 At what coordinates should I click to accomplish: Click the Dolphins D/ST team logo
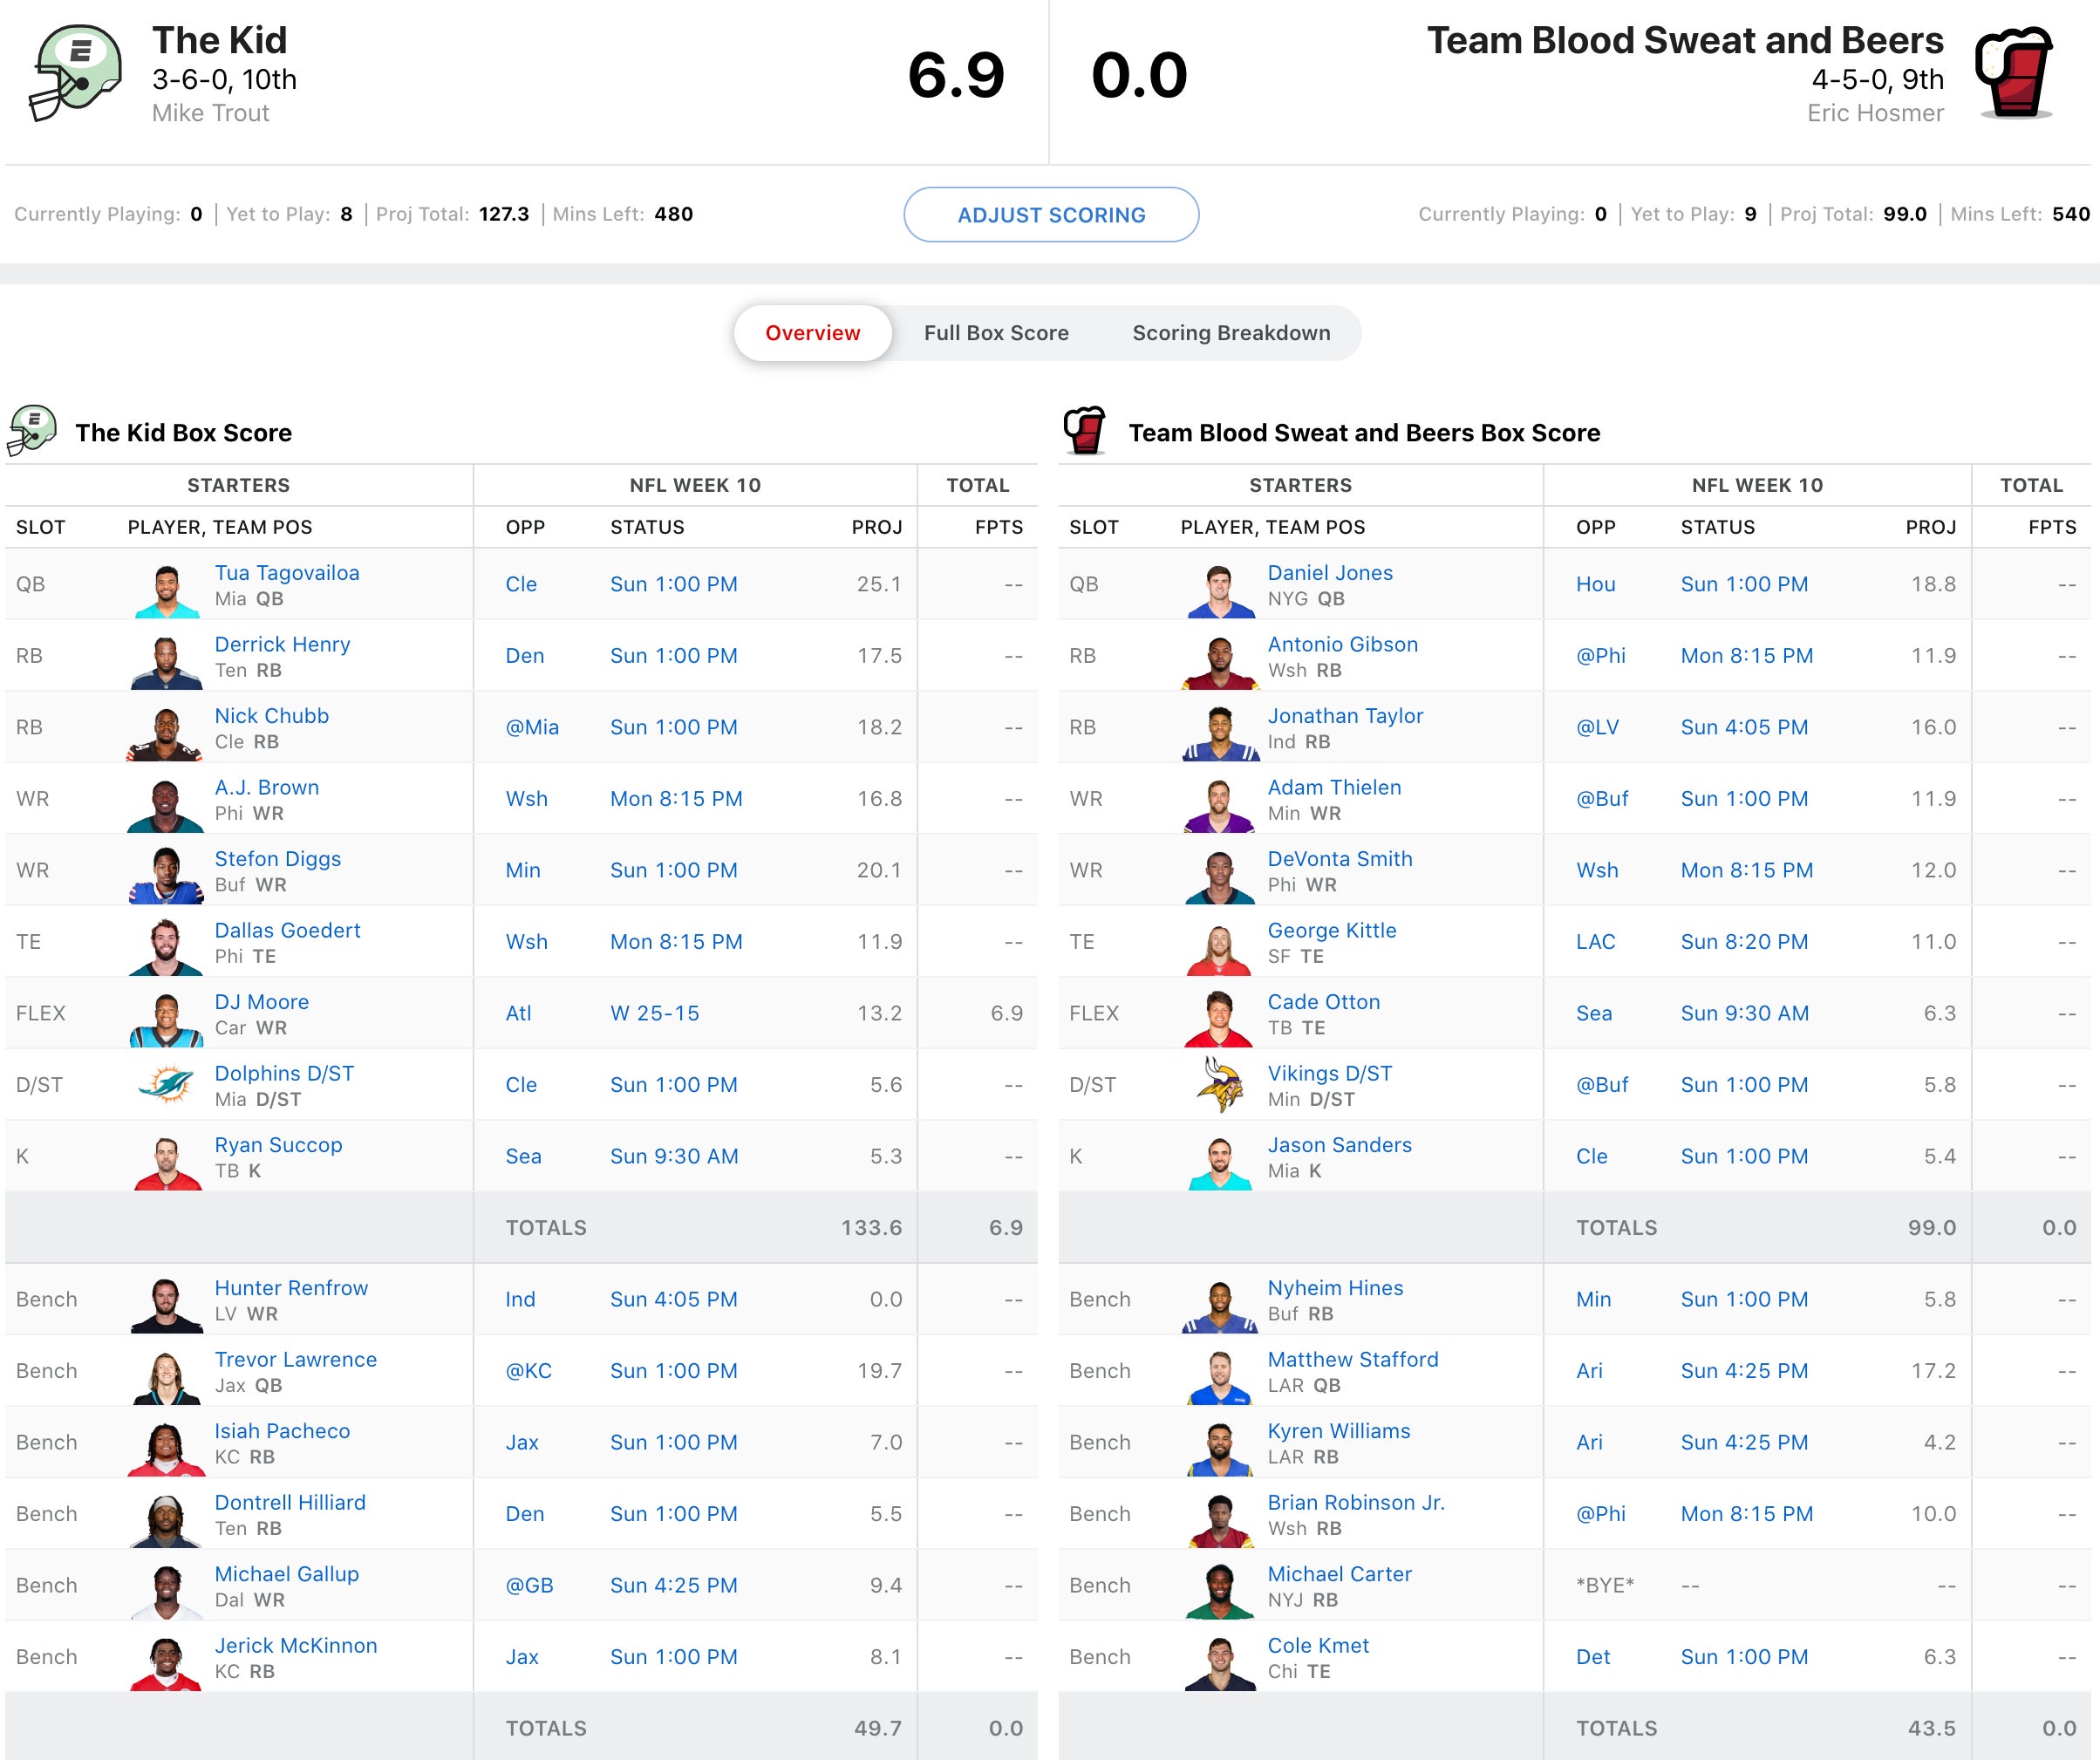pos(166,1085)
